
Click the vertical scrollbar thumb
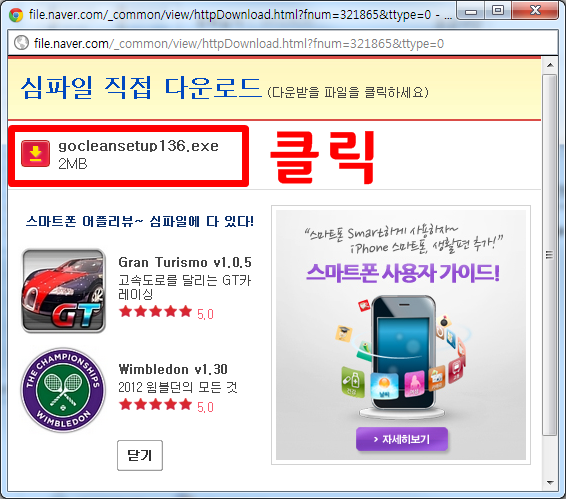[x=550, y=255]
